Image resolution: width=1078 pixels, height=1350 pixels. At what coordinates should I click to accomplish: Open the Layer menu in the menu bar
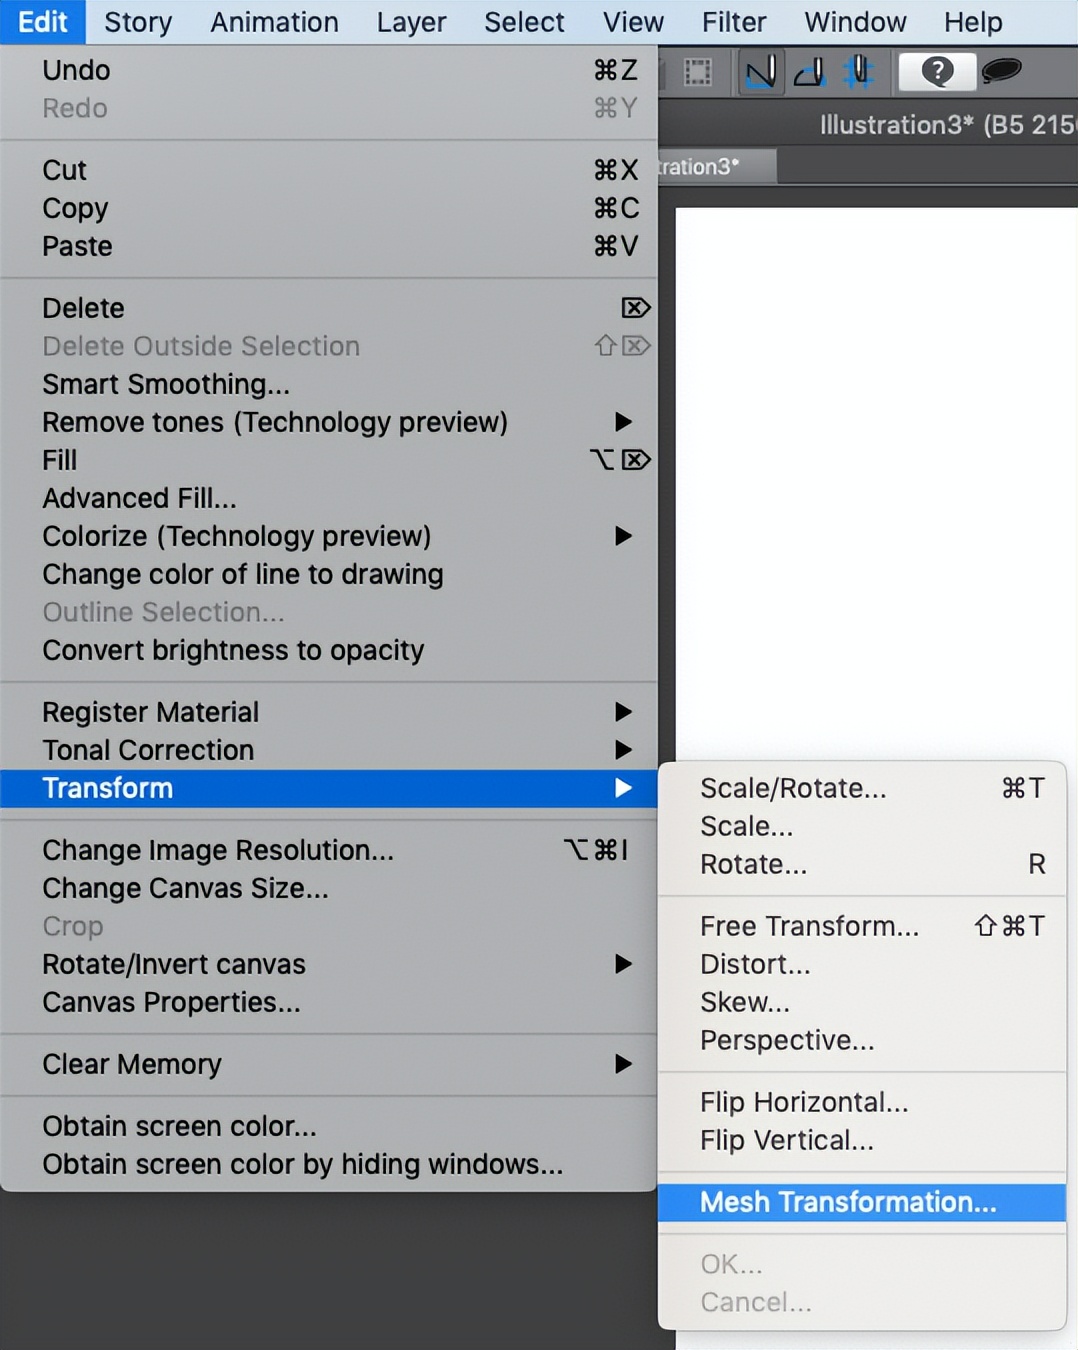tap(411, 22)
